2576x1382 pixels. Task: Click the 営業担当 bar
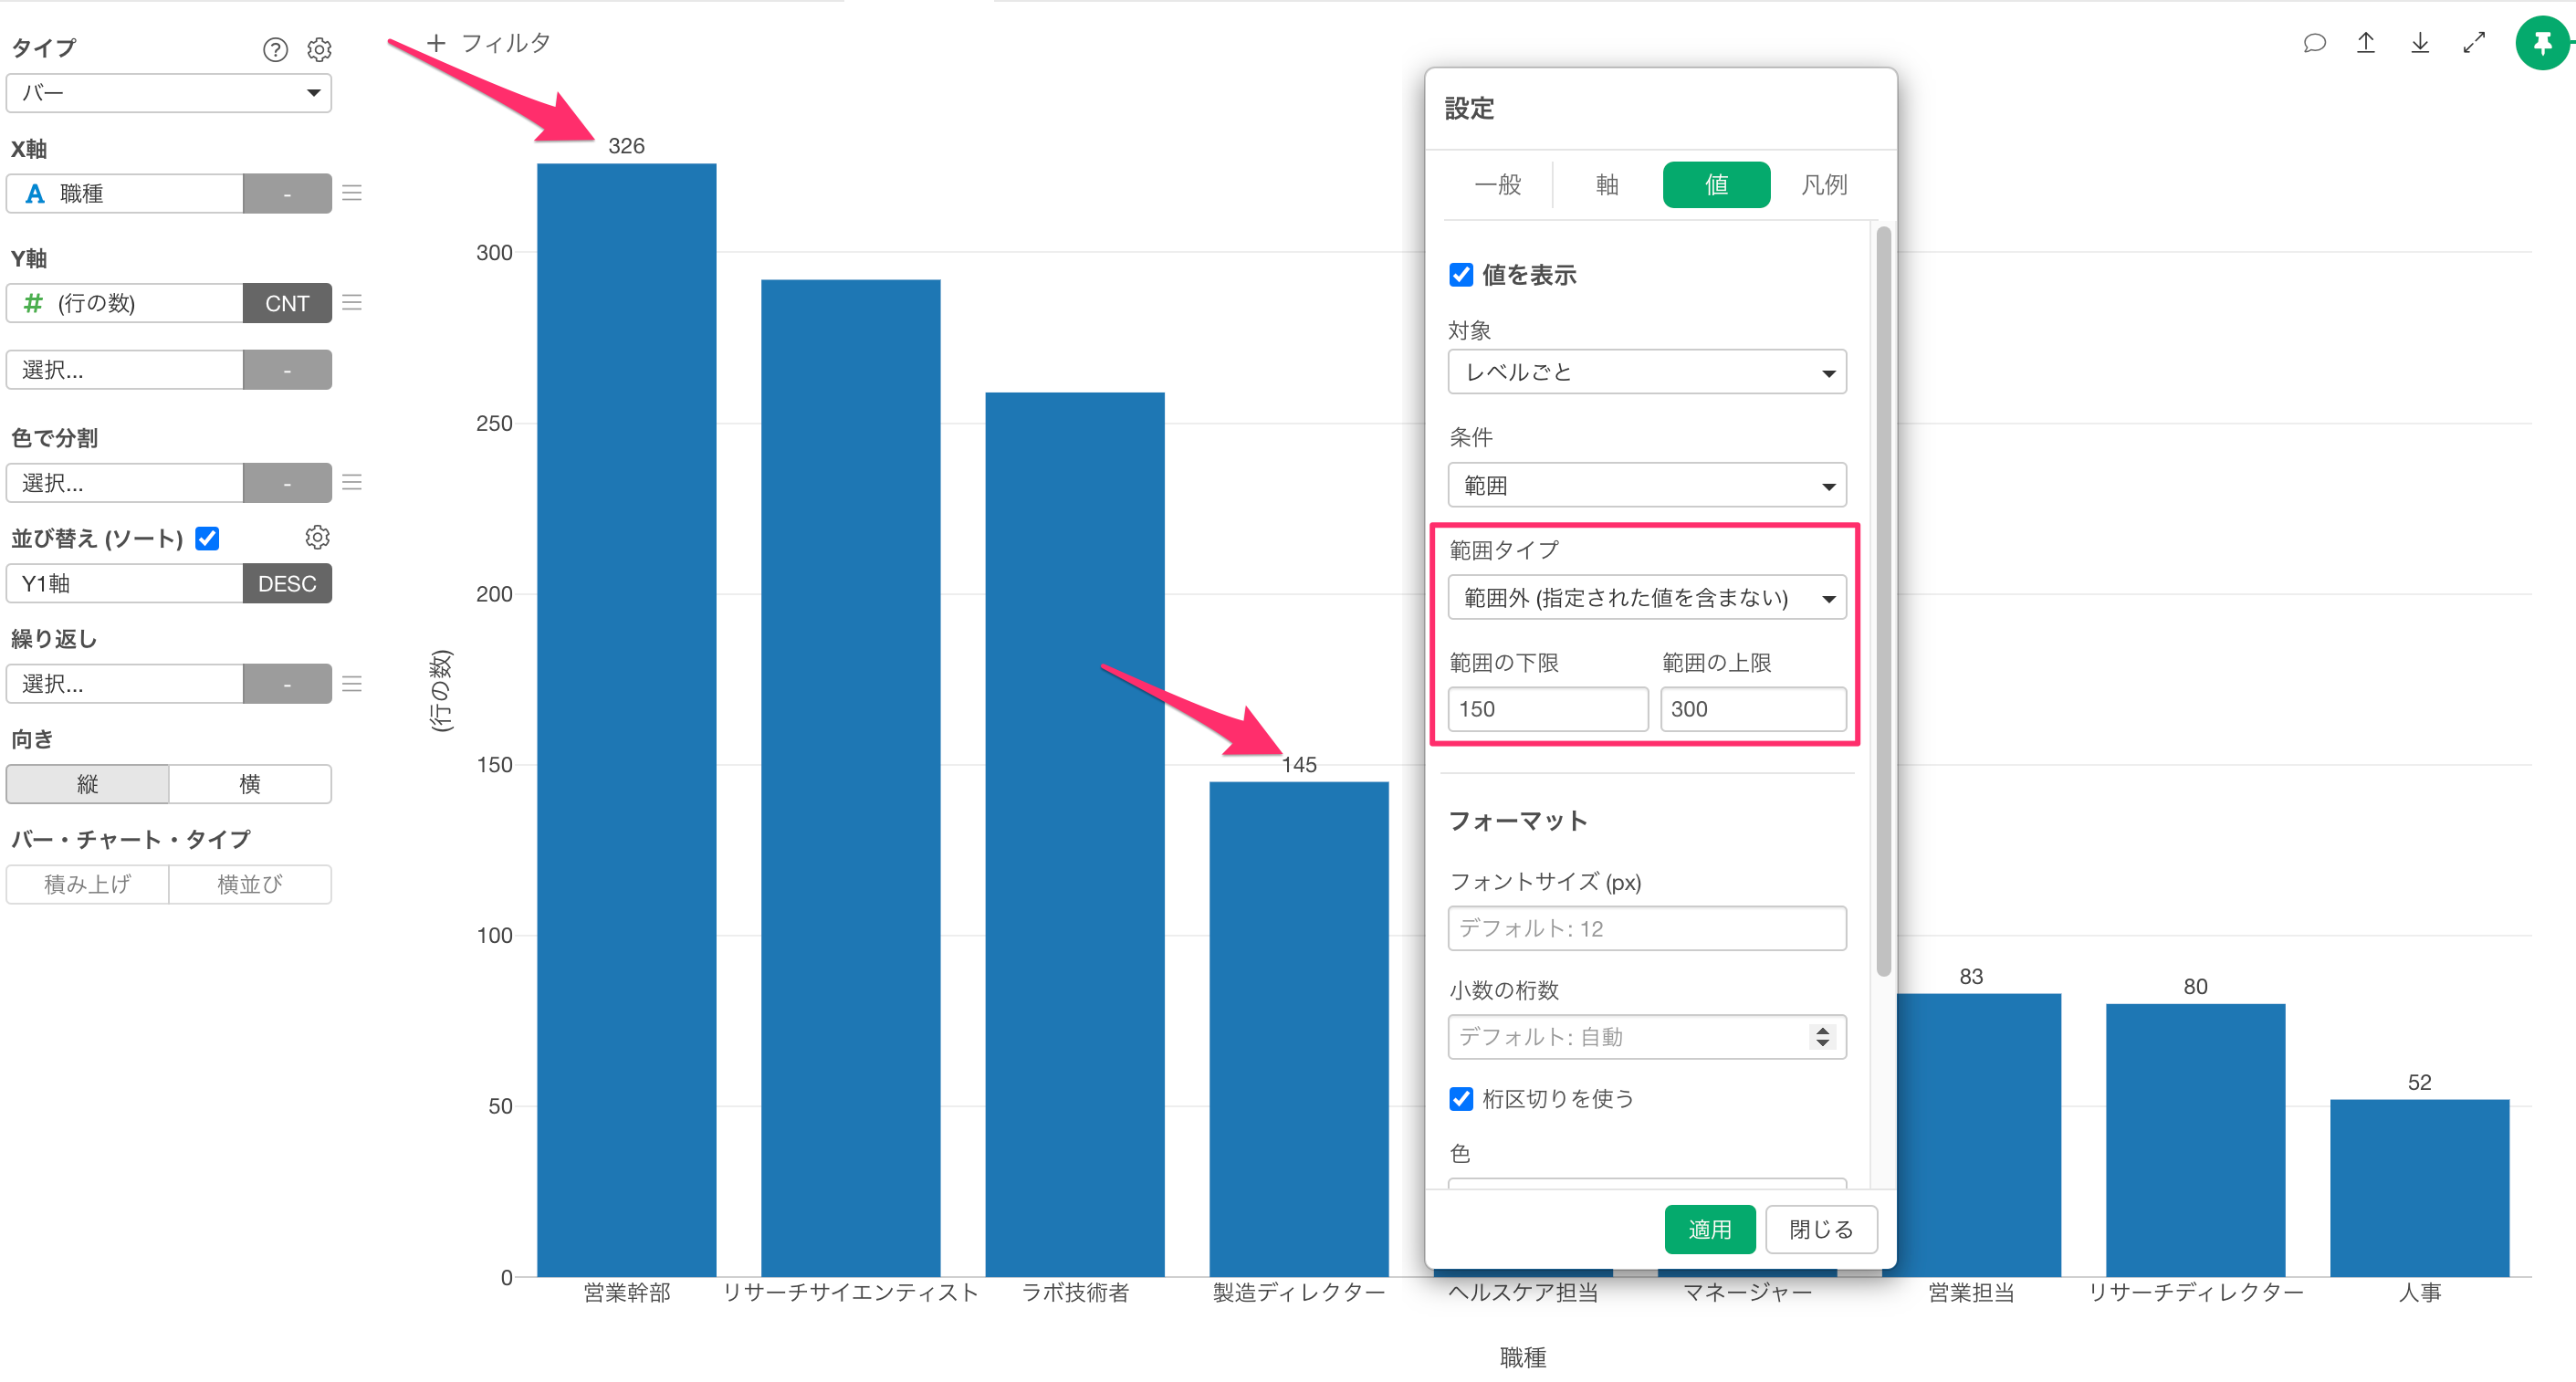point(1978,1135)
